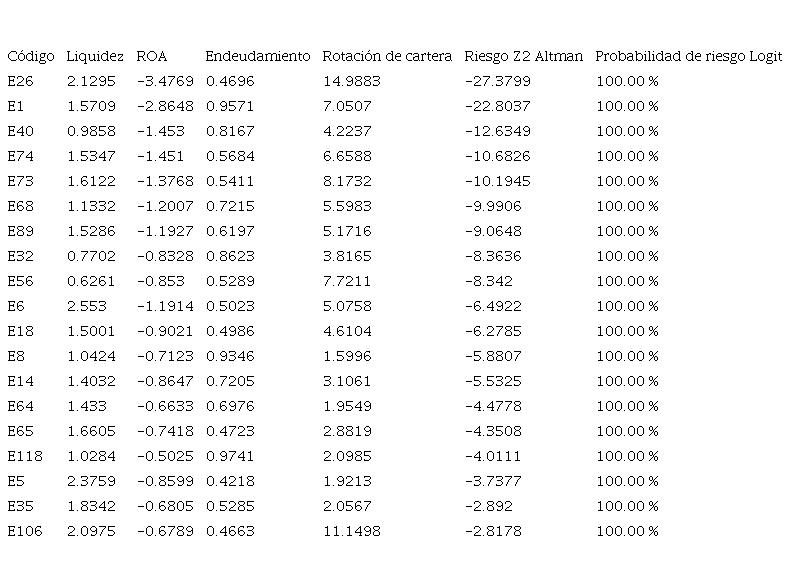The width and height of the screenshot is (795, 572).
Task: Click the Liquidez column header
Action: pos(95,56)
